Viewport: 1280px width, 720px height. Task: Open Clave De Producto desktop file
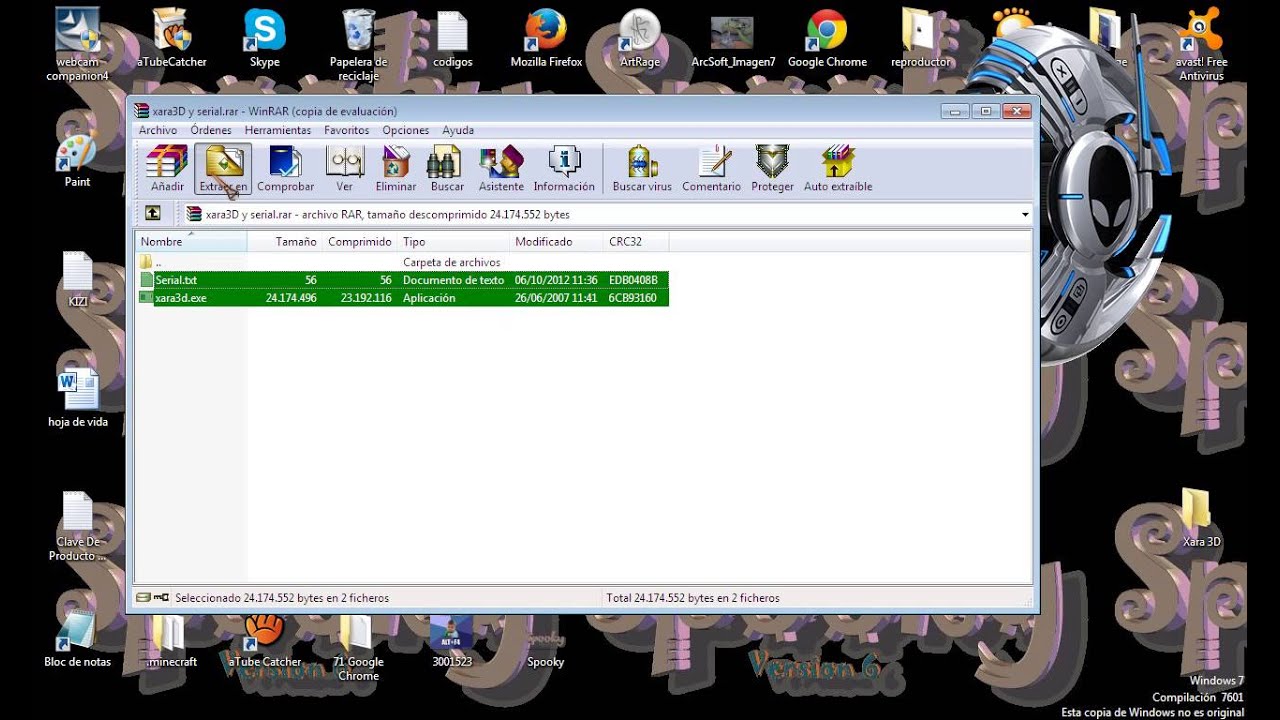77,526
